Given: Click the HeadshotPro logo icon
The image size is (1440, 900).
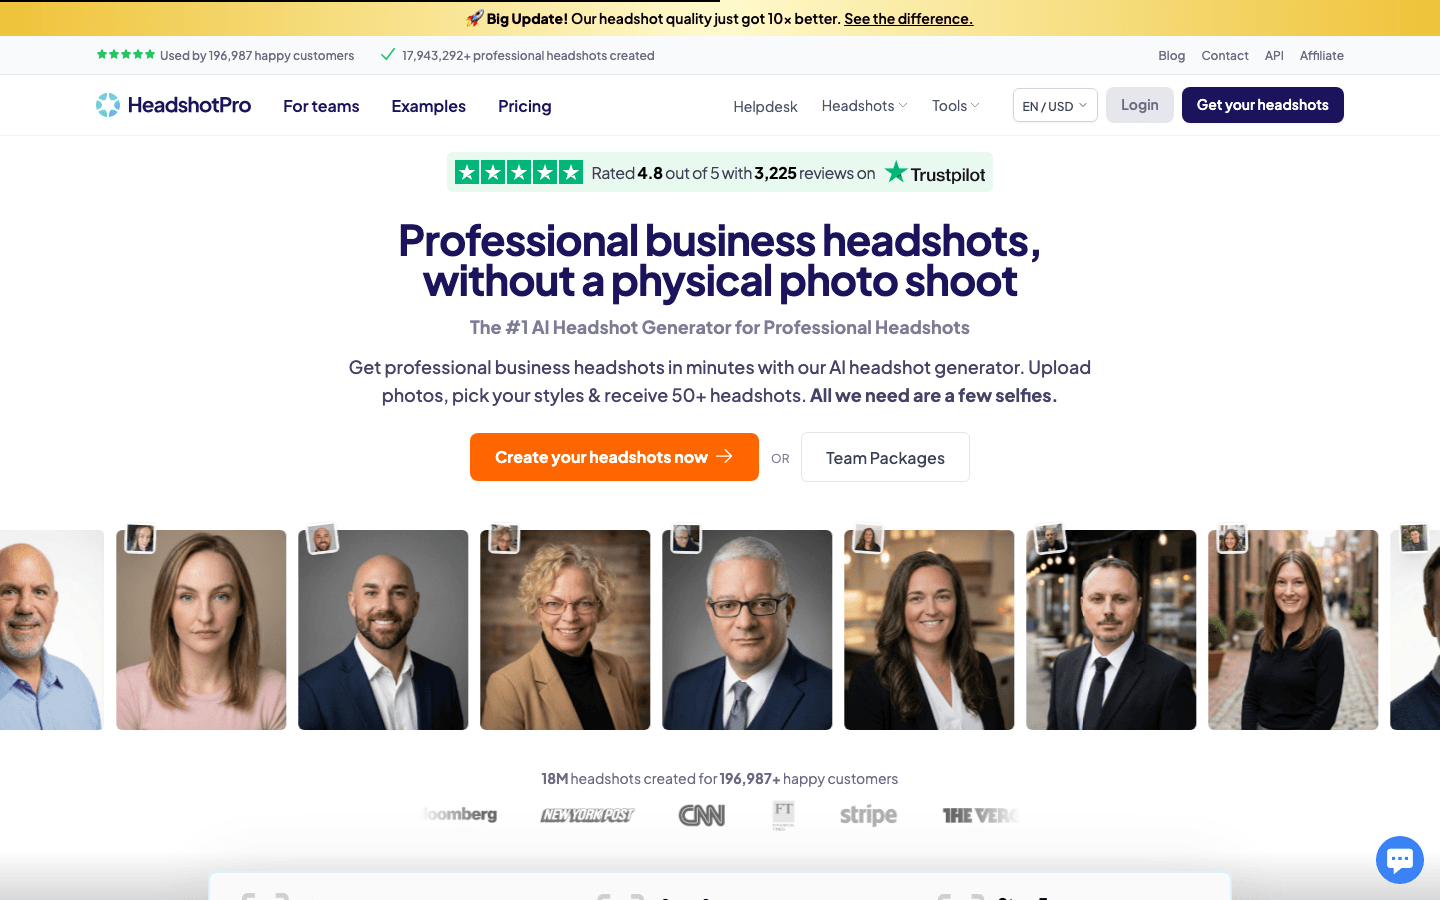Looking at the screenshot, I should 108,104.
